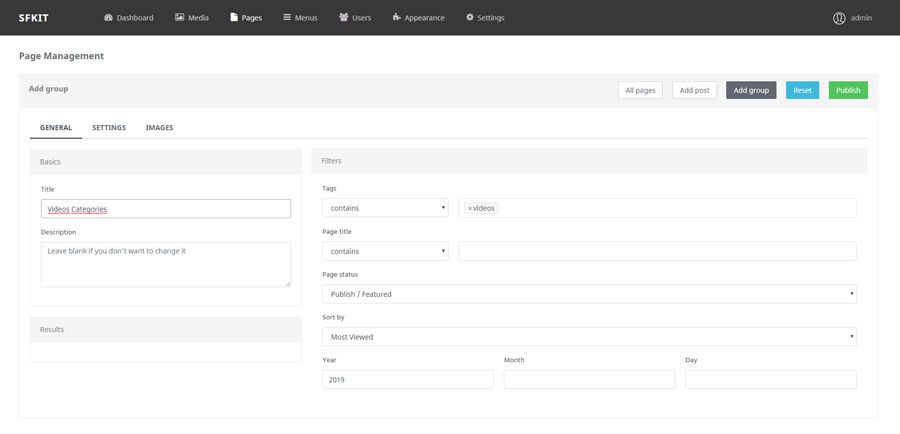Click the Media image icon
The height and width of the screenshot is (434, 900).
[x=179, y=18]
